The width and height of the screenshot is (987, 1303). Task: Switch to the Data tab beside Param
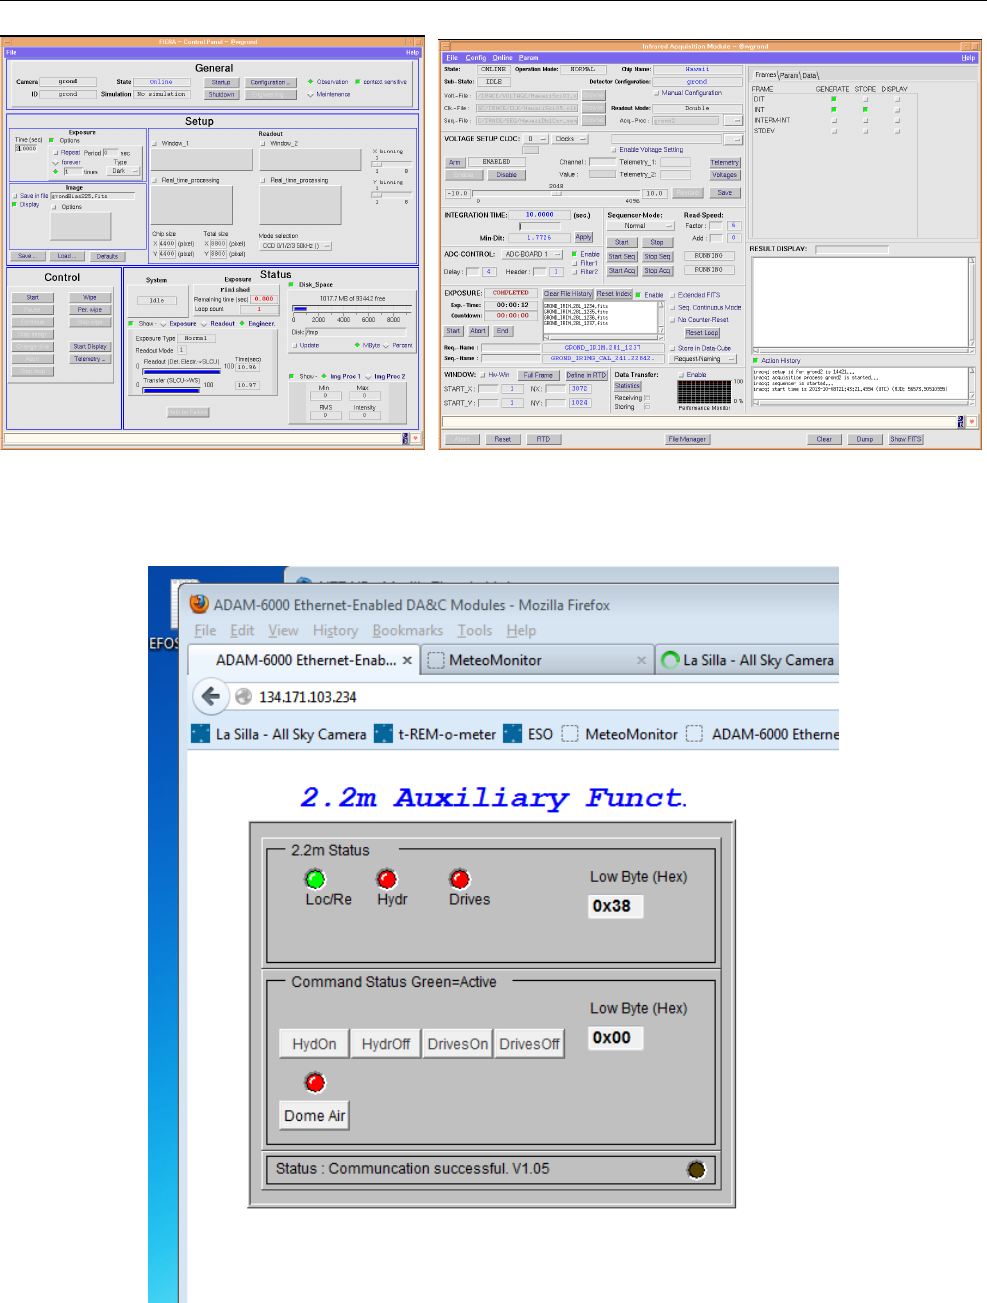click(809, 75)
